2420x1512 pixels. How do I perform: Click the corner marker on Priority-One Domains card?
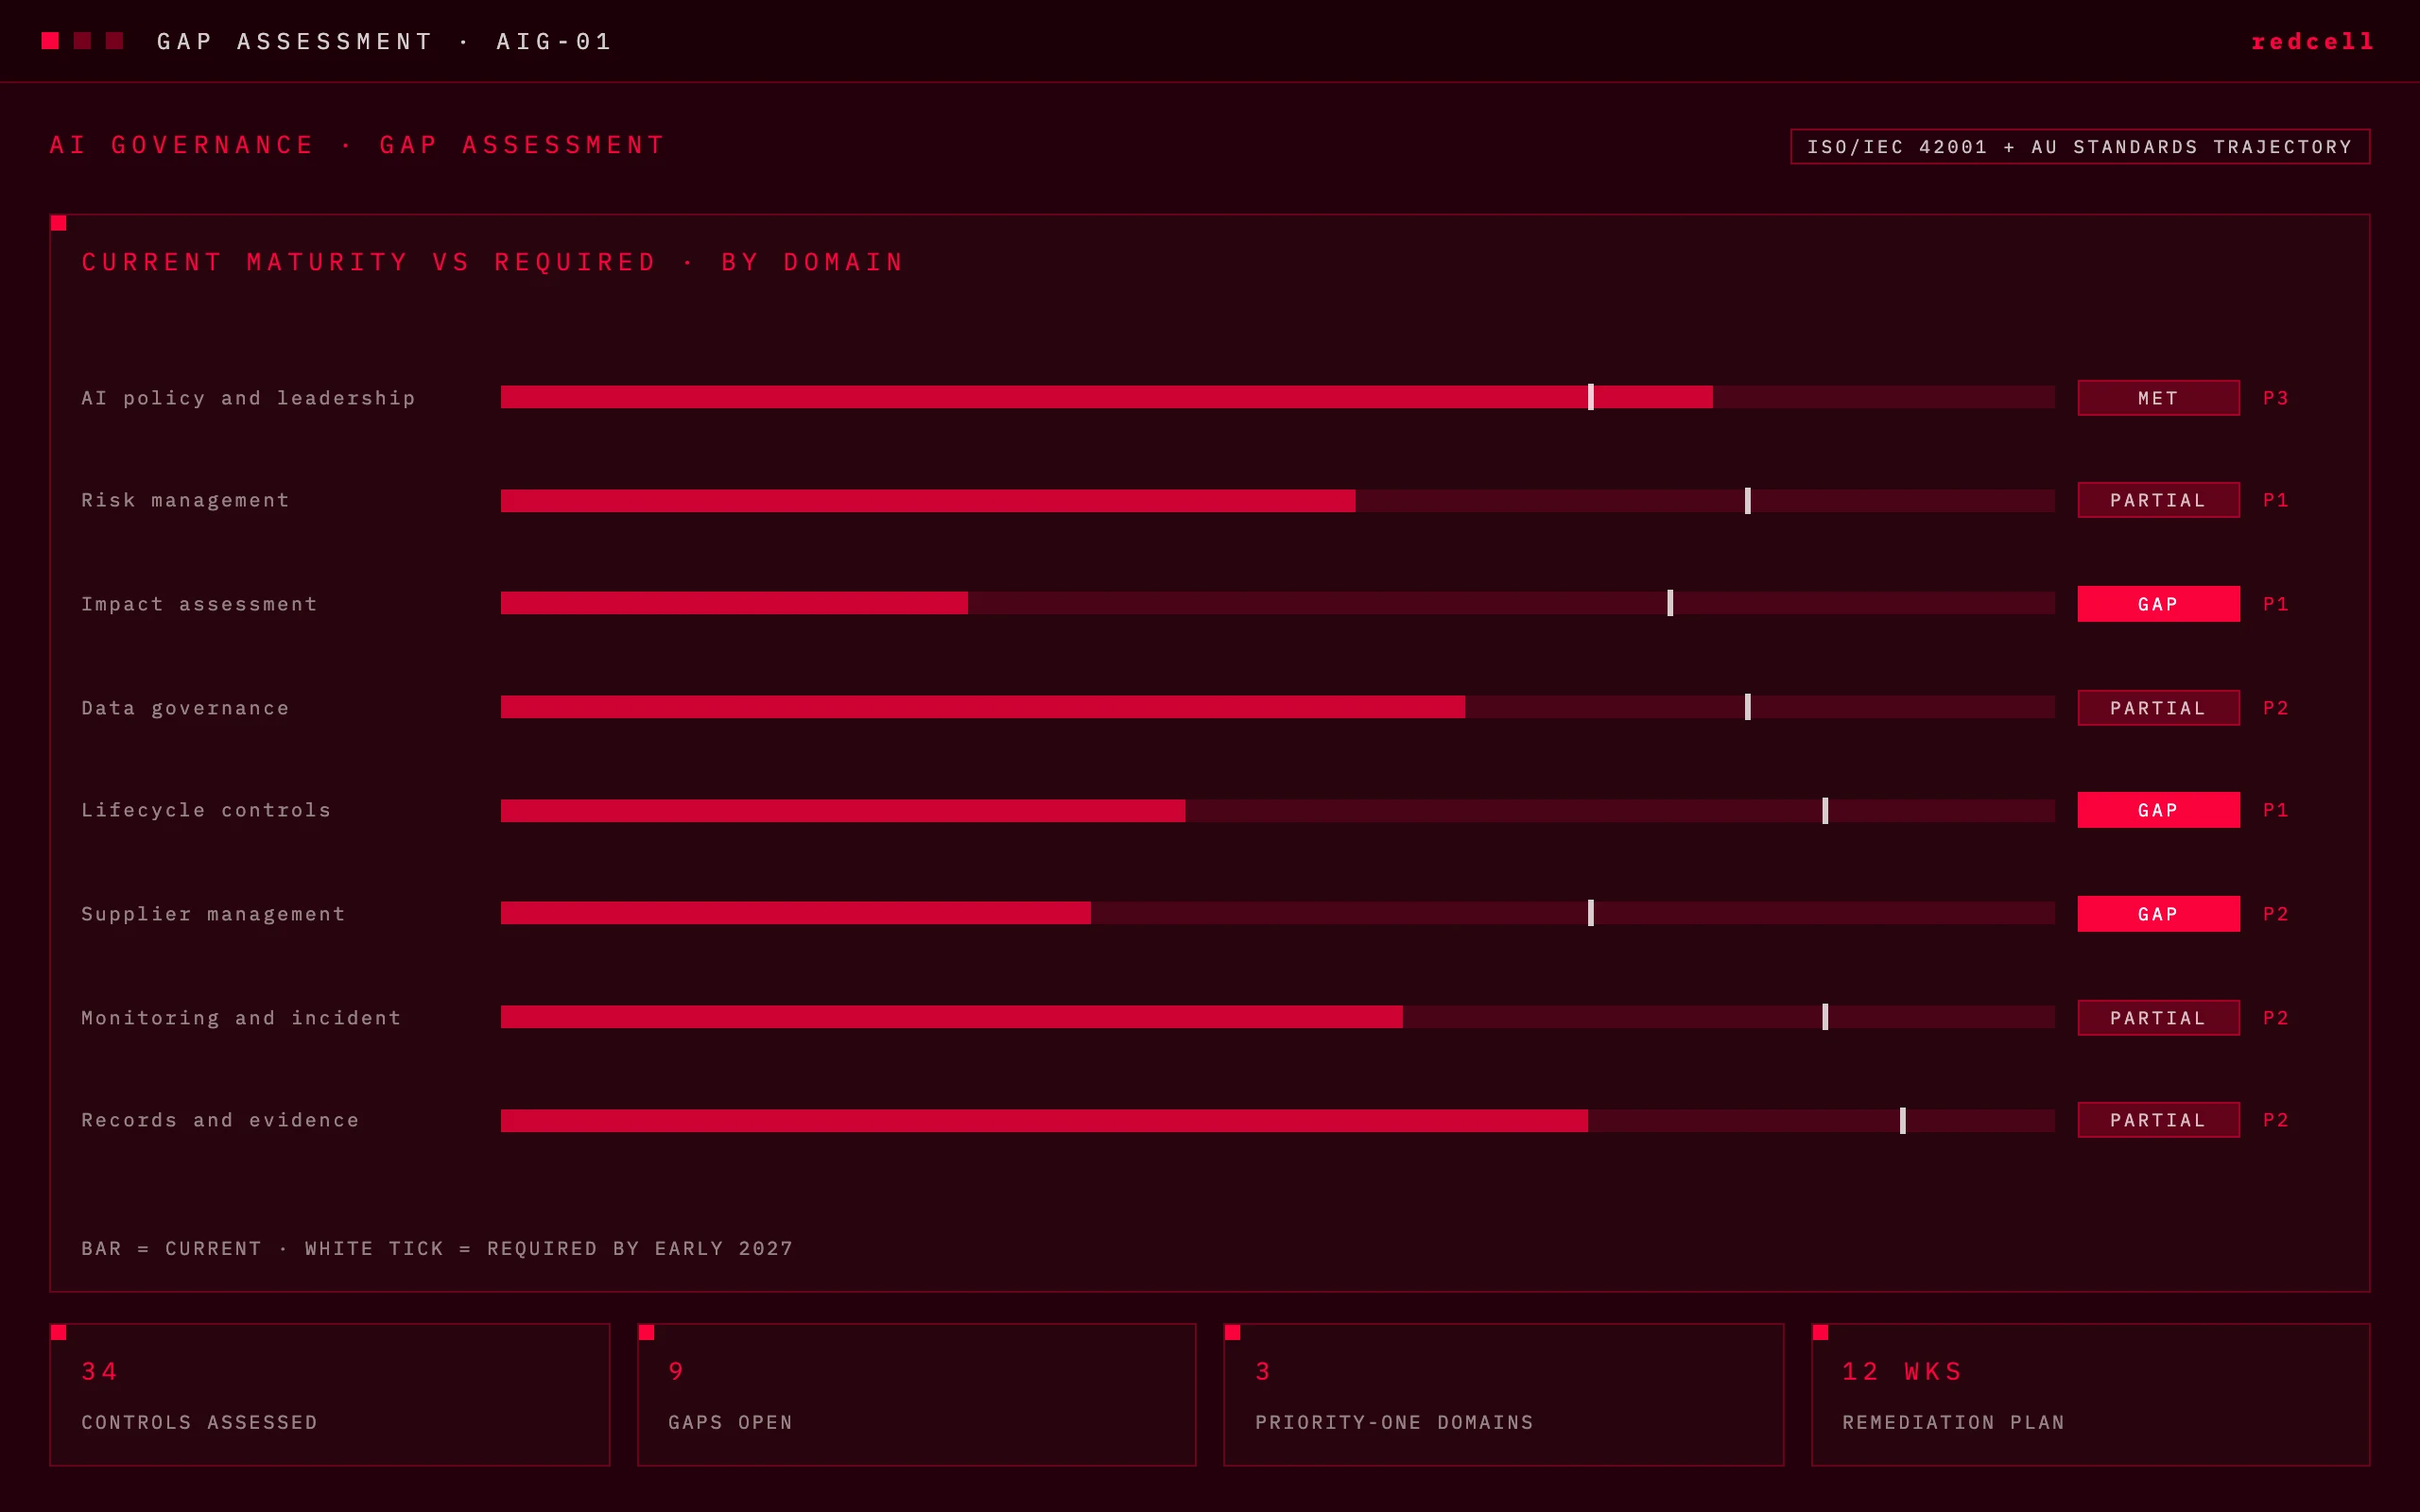(1232, 1332)
